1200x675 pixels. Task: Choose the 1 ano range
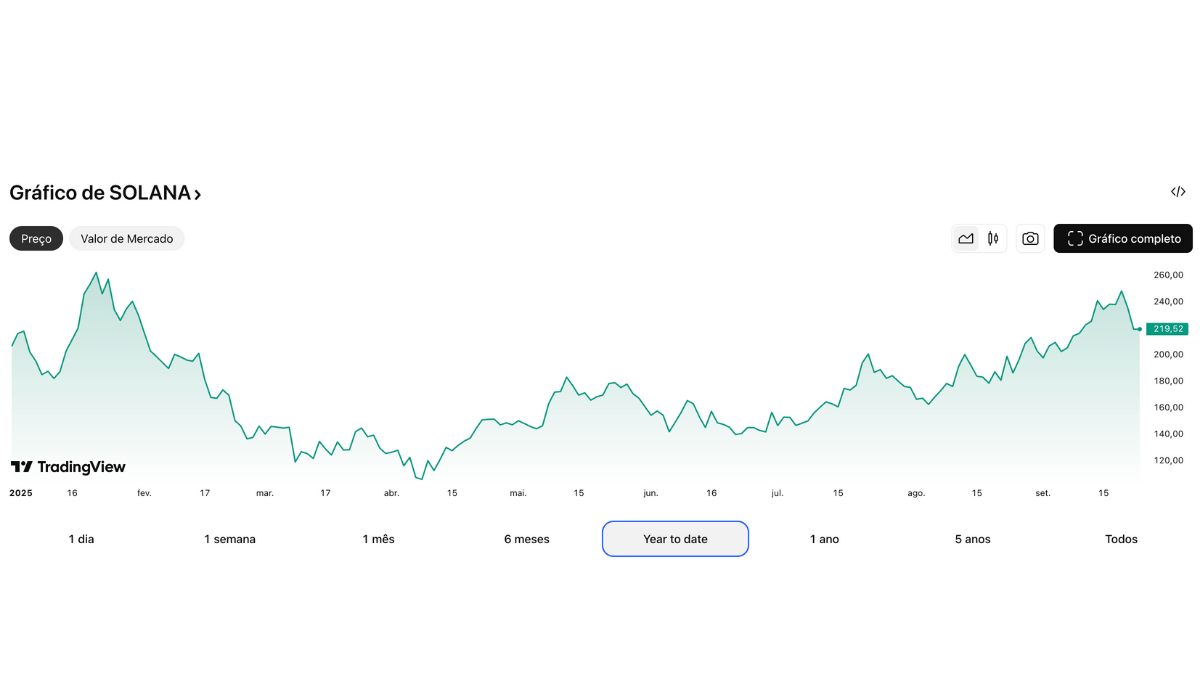pos(824,539)
